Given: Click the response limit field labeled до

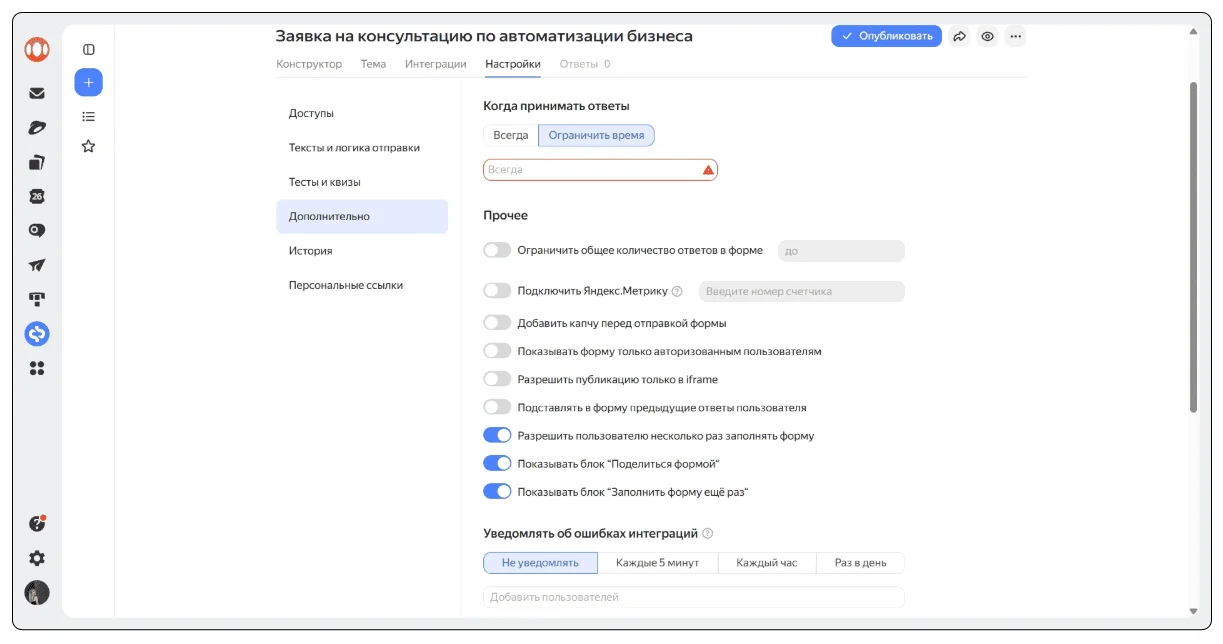Looking at the screenshot, I should (841, 251).
